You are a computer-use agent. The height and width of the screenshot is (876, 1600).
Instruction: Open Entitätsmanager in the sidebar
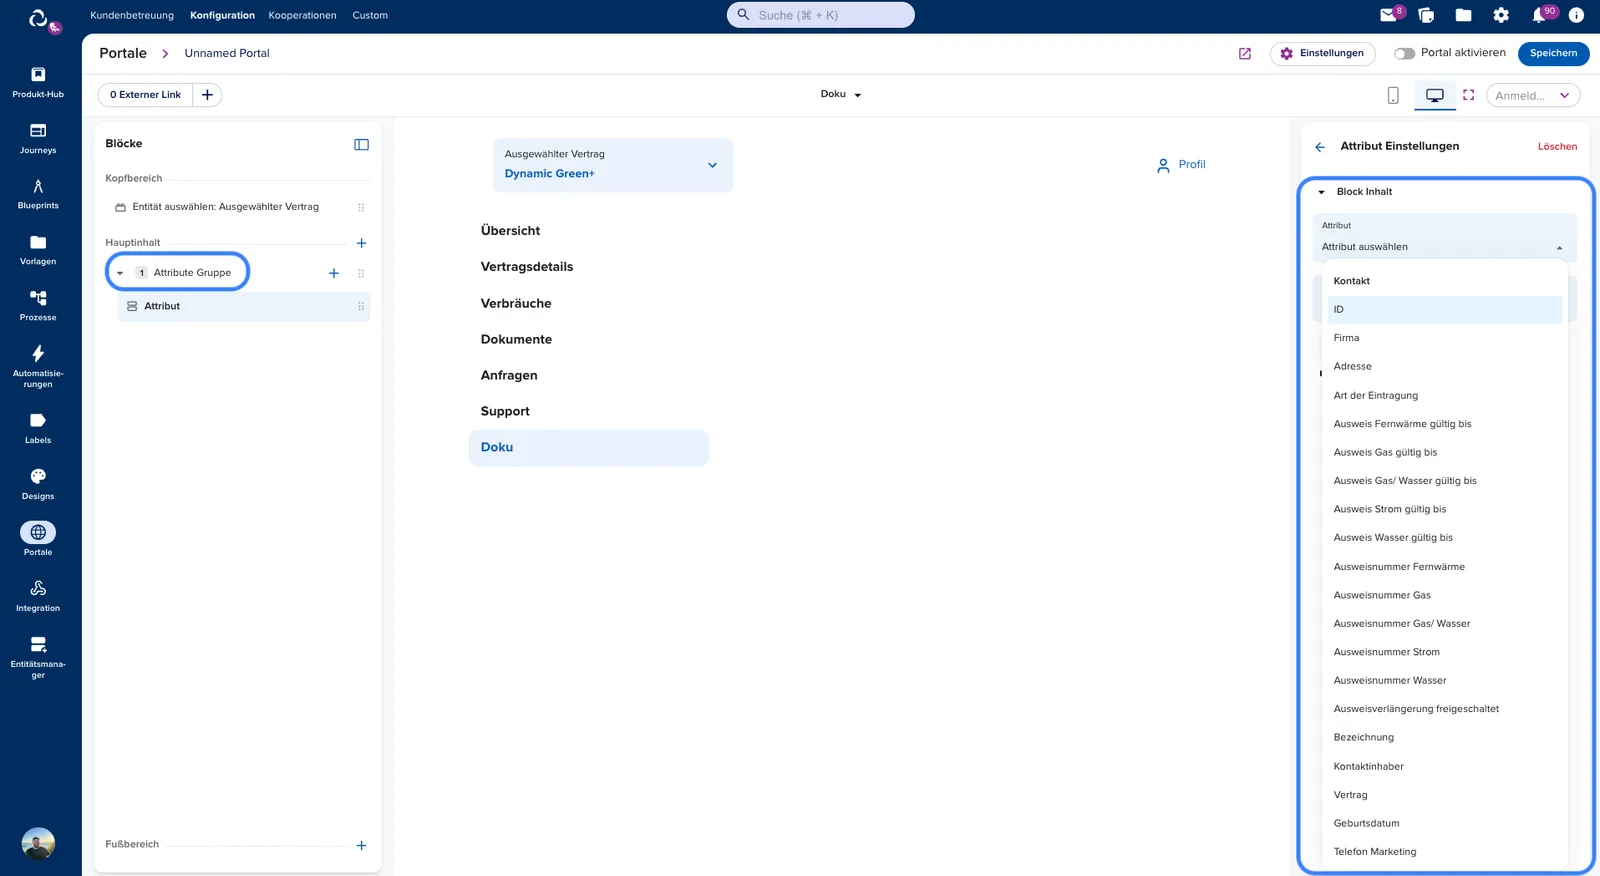(38, 657)
